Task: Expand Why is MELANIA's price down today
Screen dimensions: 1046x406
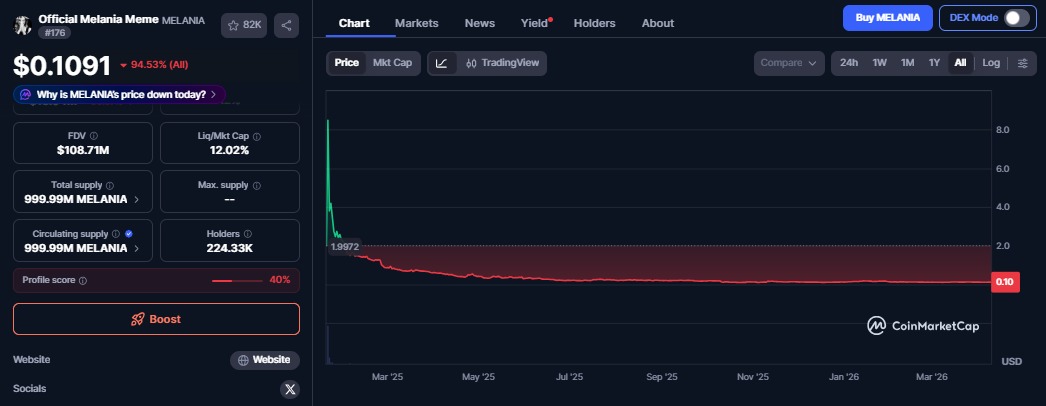Action: coord(119,95)
